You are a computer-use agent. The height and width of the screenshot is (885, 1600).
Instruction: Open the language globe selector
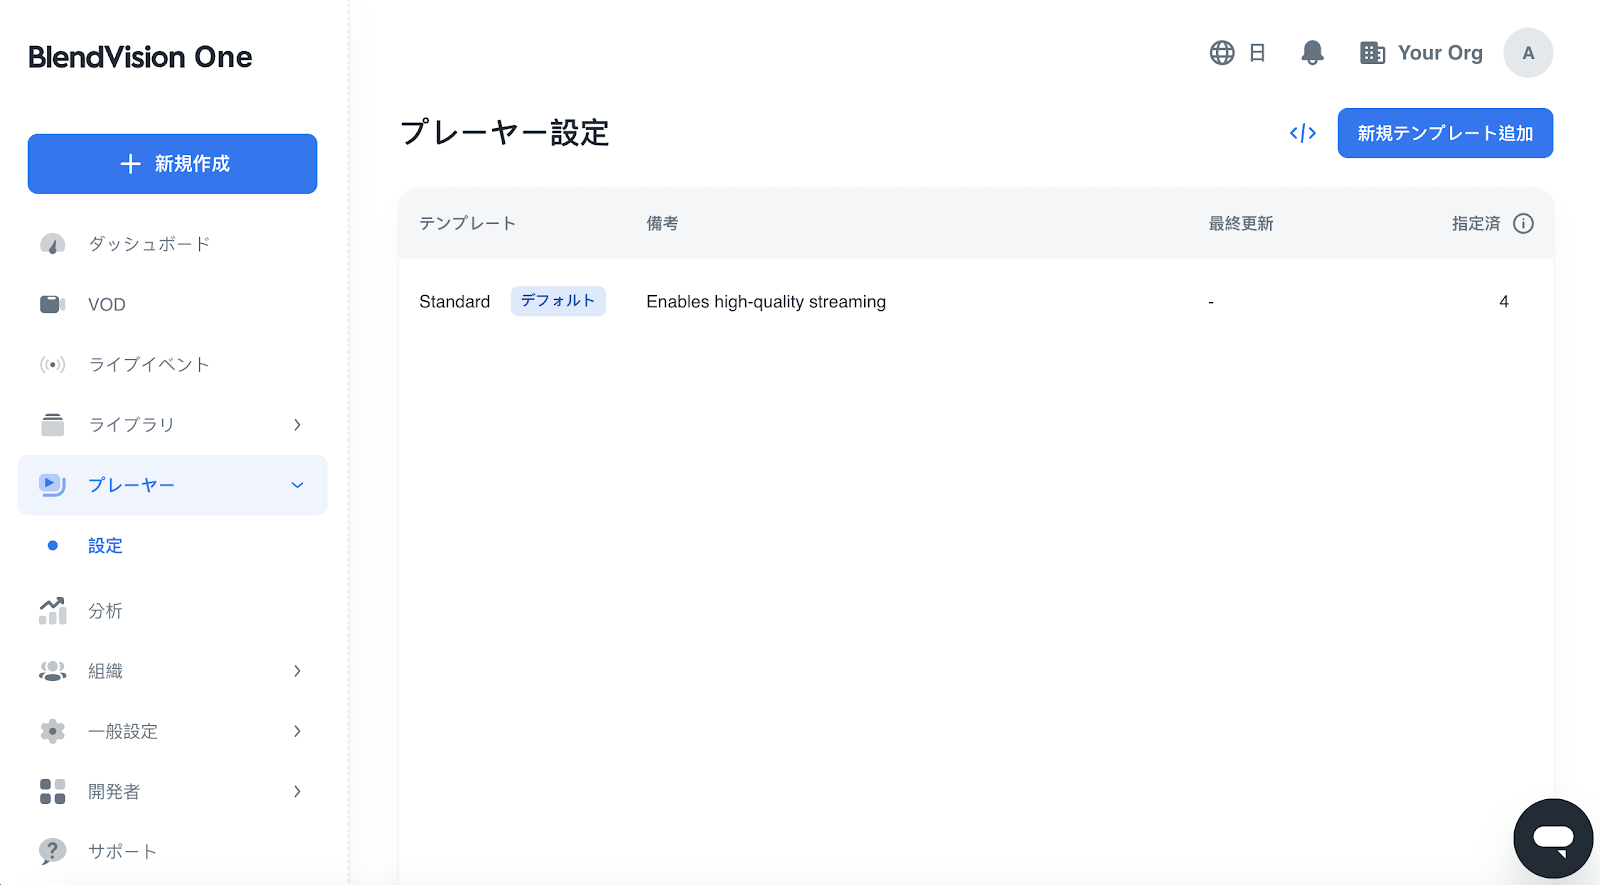click(1222, 53)
